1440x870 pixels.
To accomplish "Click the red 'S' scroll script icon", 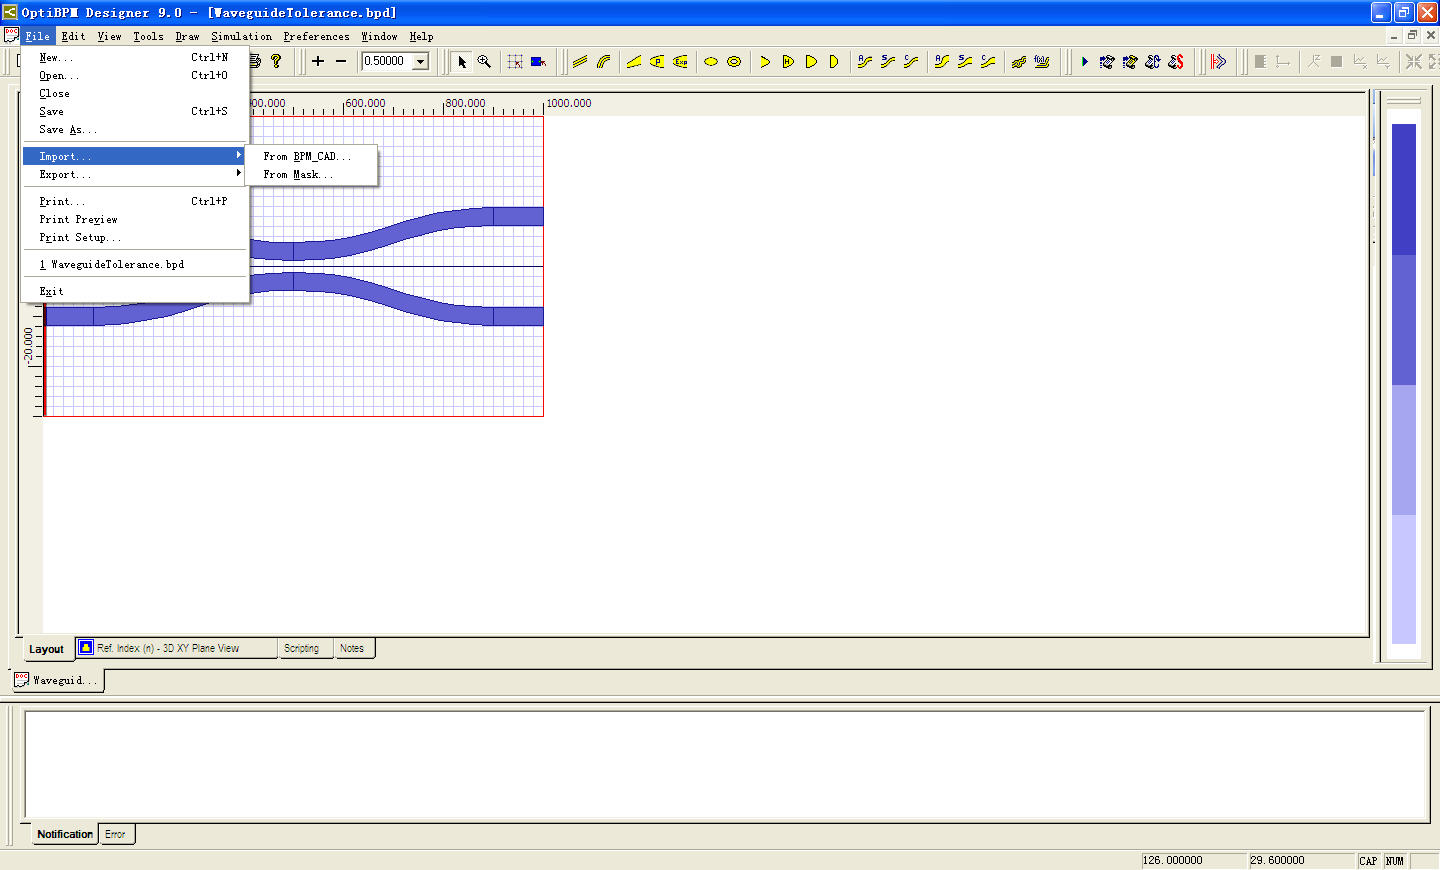I will pos(1176,61).
